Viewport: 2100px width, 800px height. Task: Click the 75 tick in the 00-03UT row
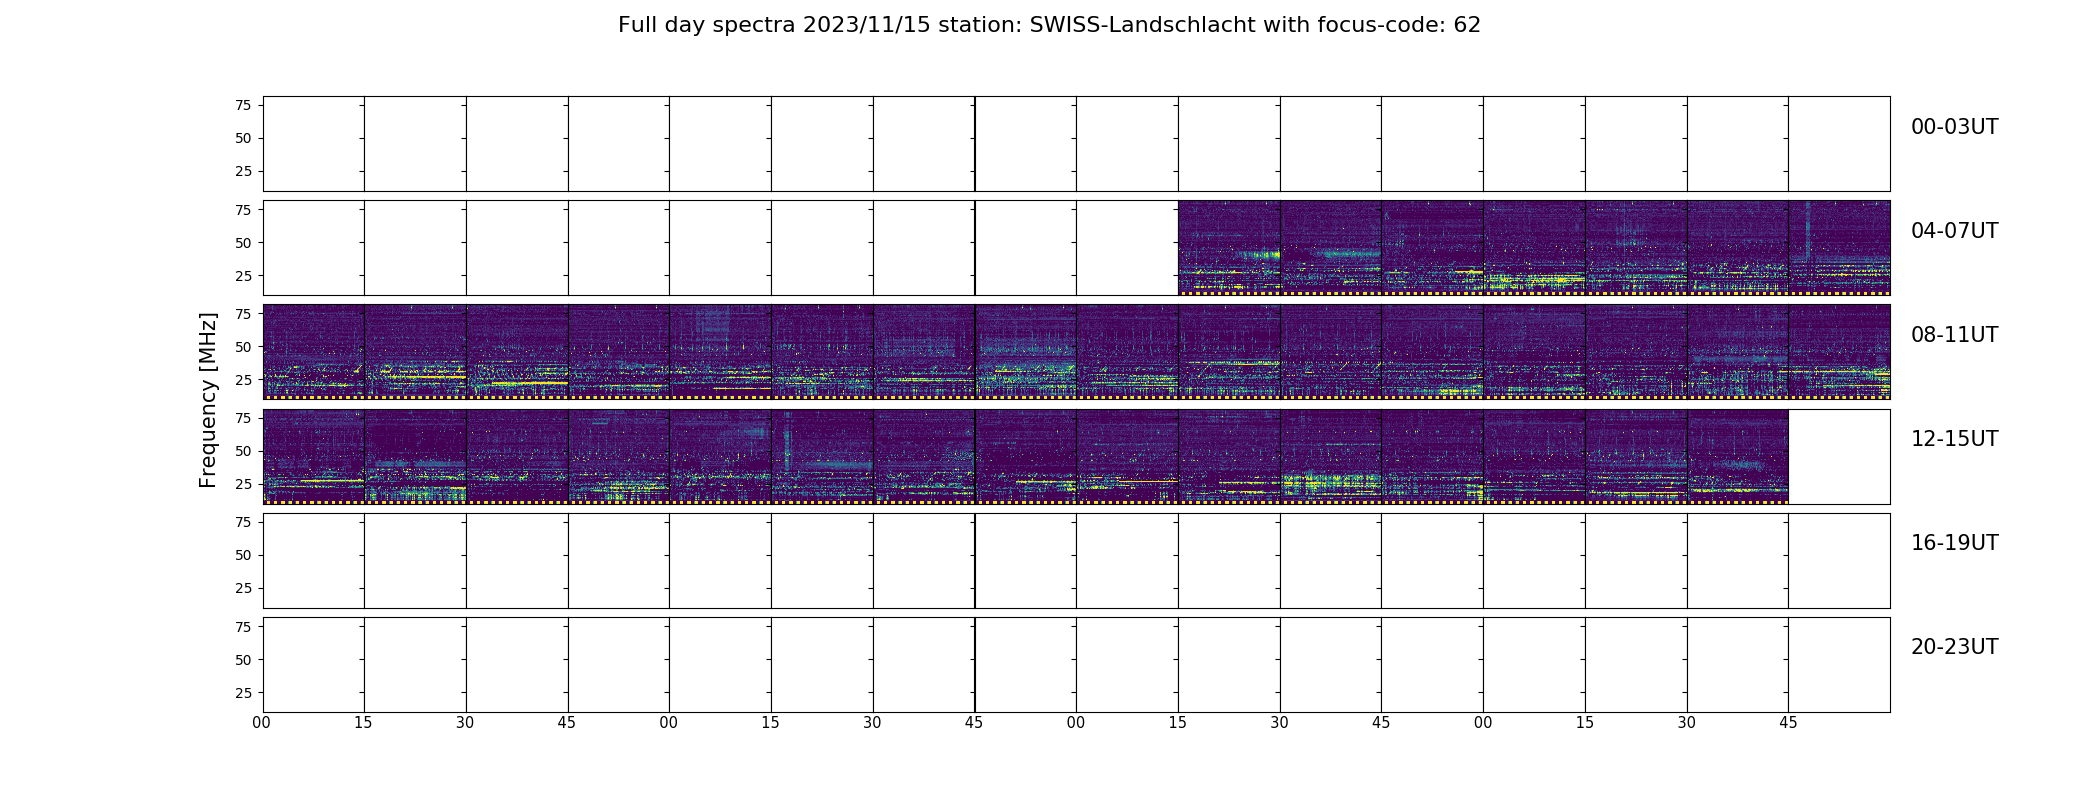(x=243, y=105)
